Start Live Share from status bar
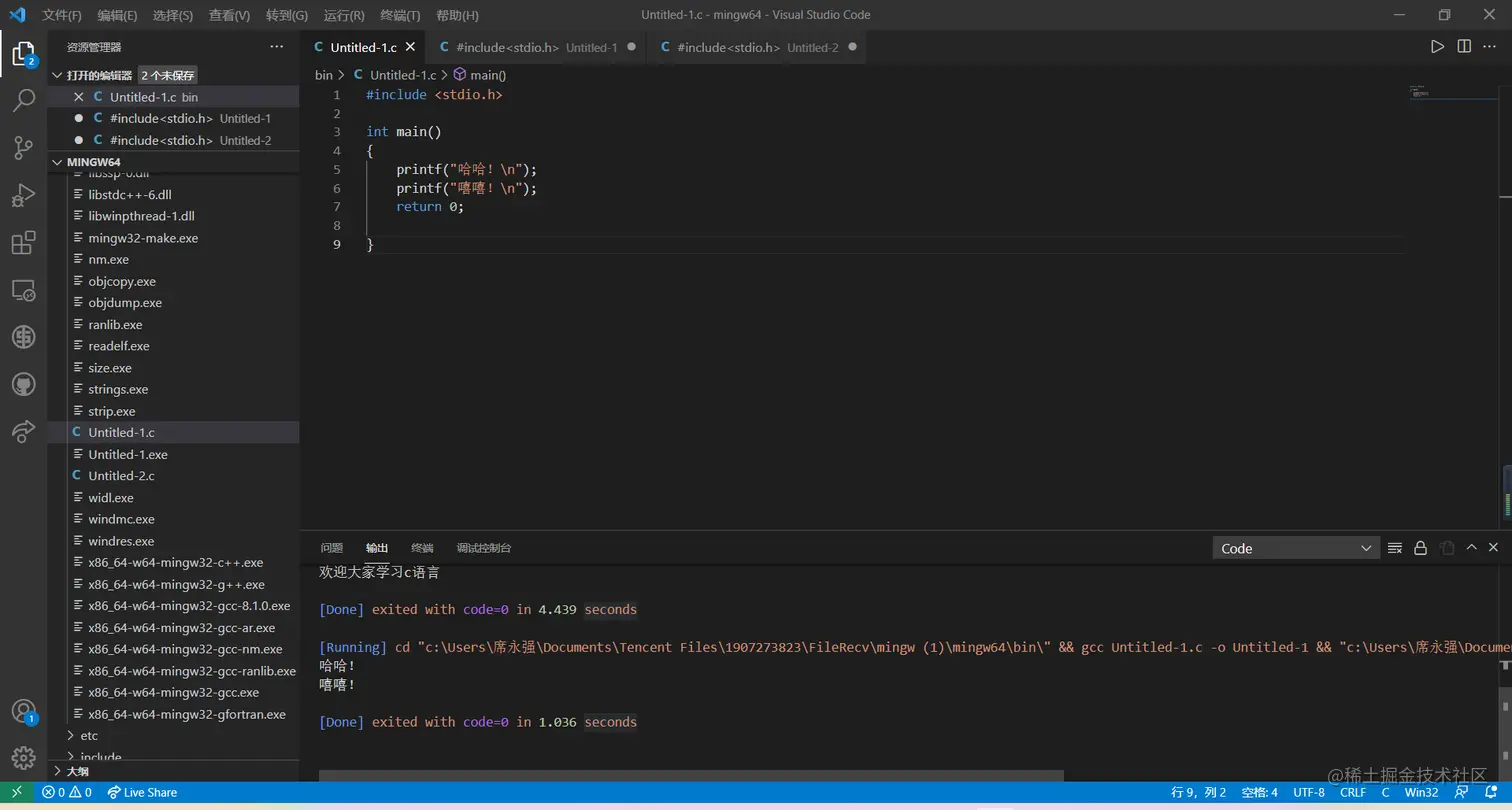 (142, 792)
